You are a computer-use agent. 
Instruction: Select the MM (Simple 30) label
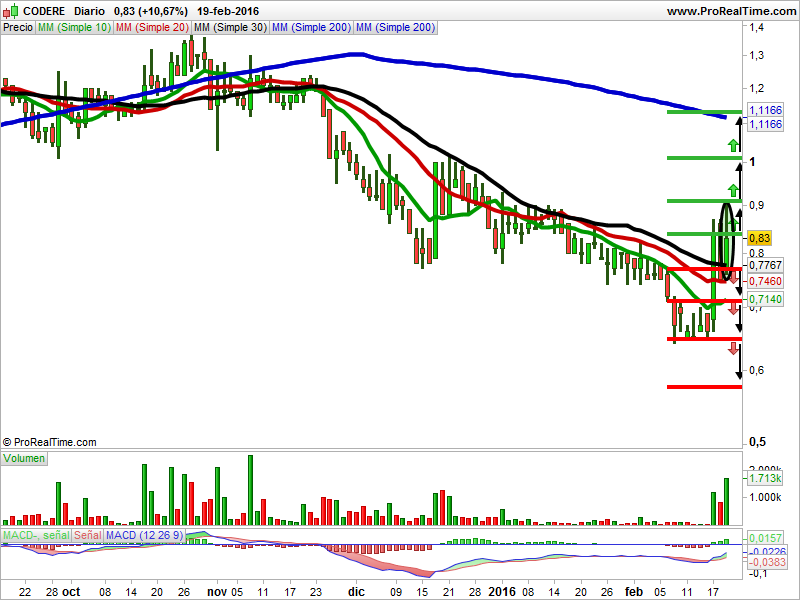[230, 28]
